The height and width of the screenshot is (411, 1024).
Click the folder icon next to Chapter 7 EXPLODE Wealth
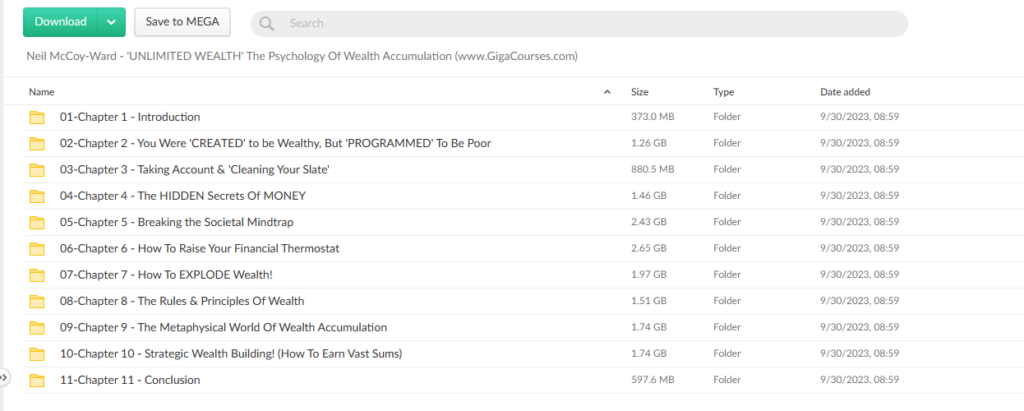37,275
